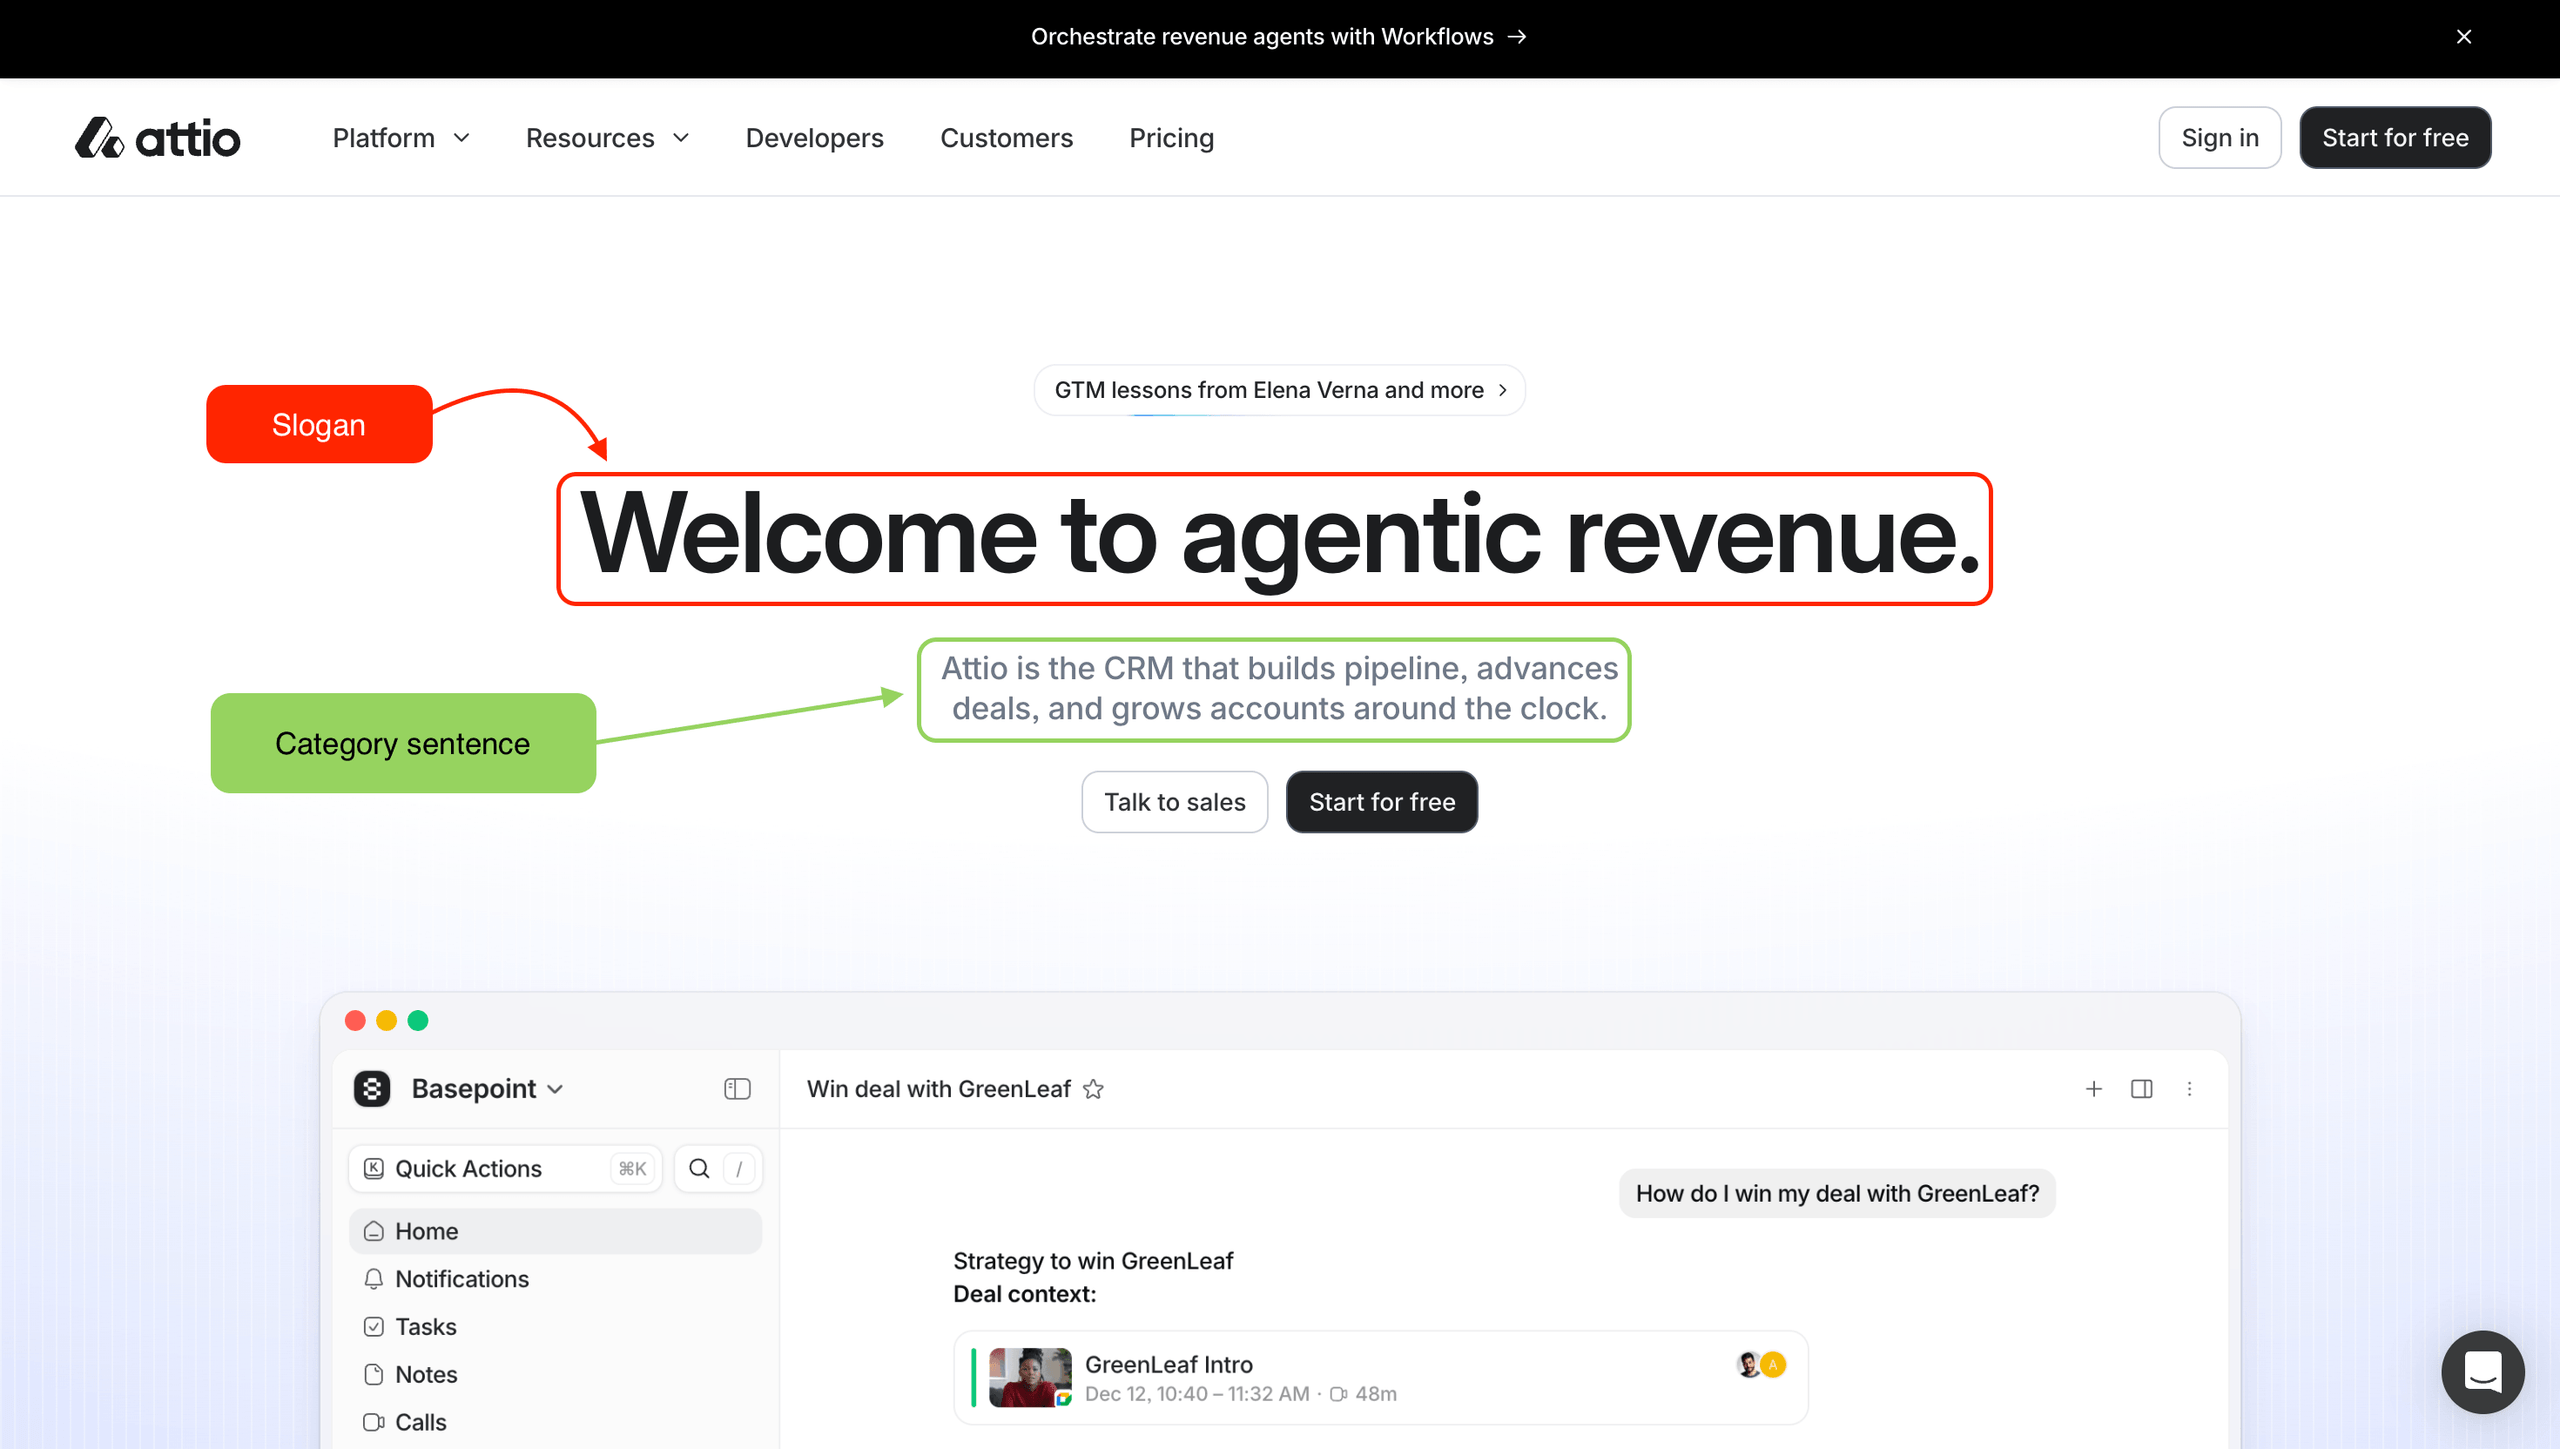Open the Developers page

(814, 138)
